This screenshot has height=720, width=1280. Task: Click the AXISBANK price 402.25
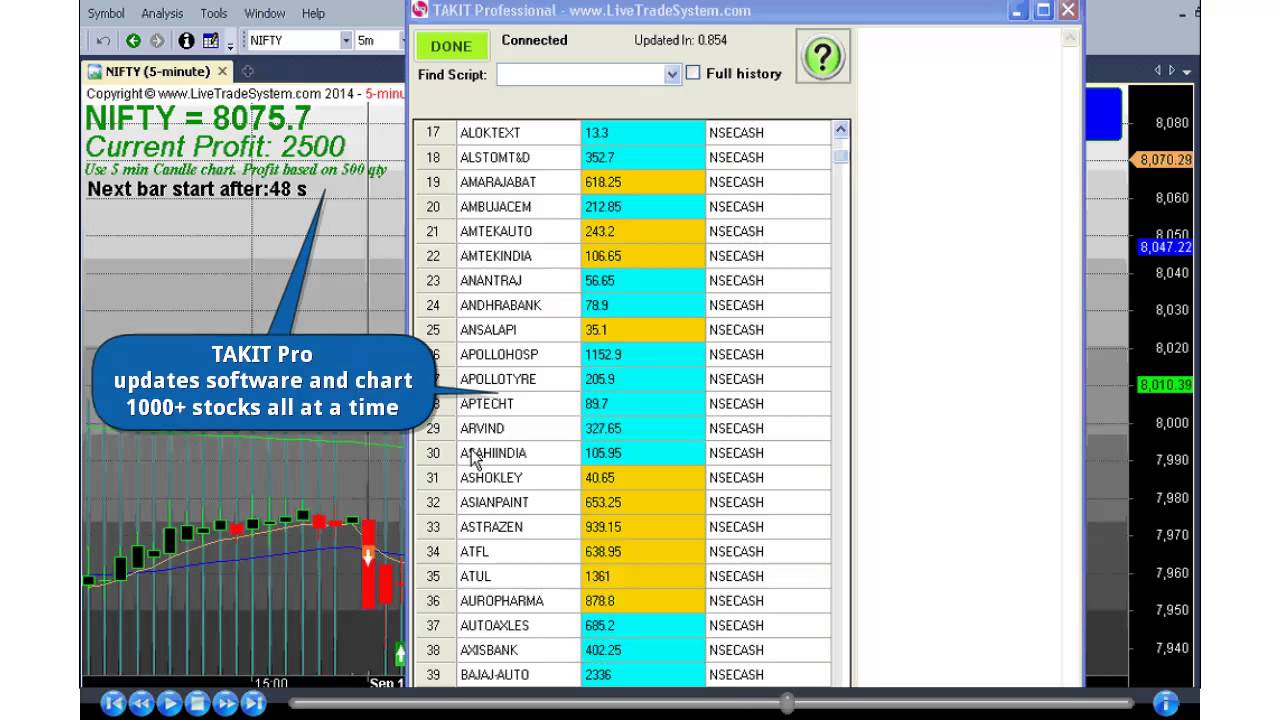[603, 650]
